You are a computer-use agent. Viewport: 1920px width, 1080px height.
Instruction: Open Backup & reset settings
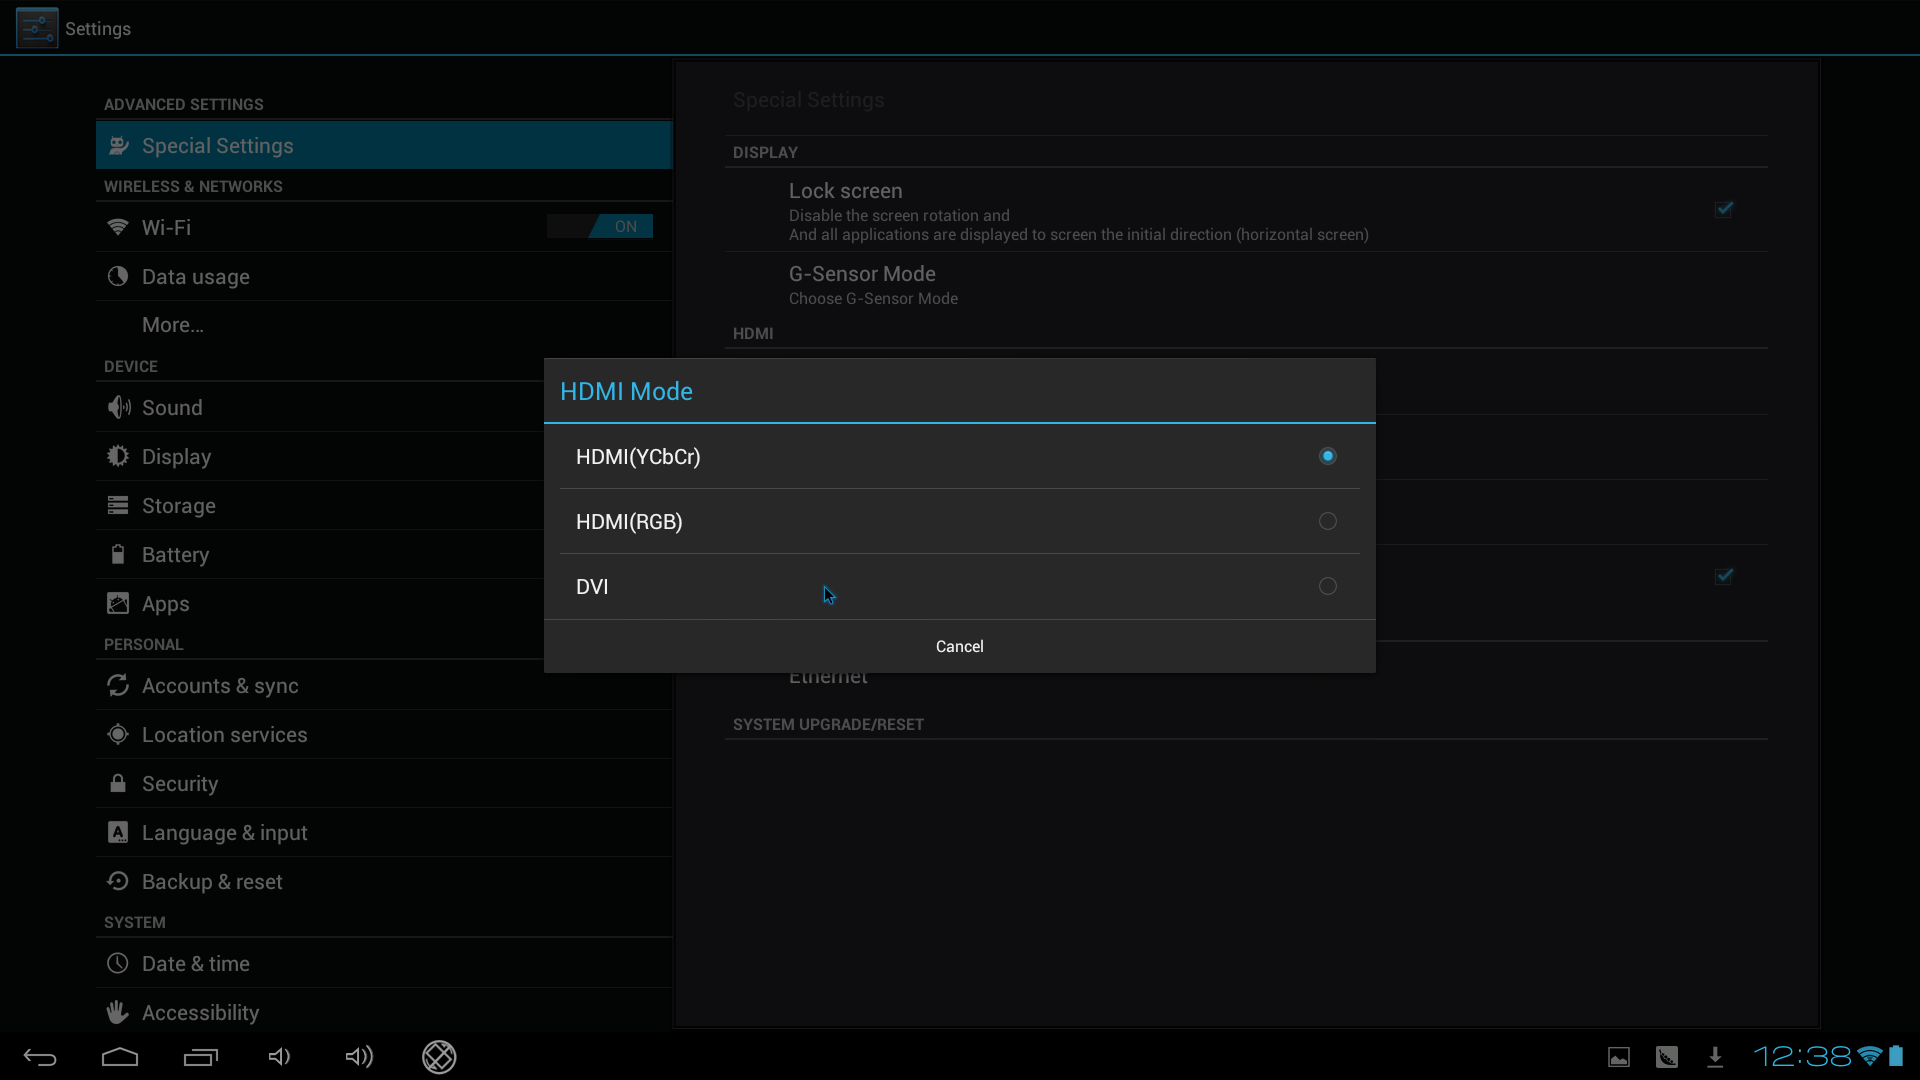click(x=212, y=882)
